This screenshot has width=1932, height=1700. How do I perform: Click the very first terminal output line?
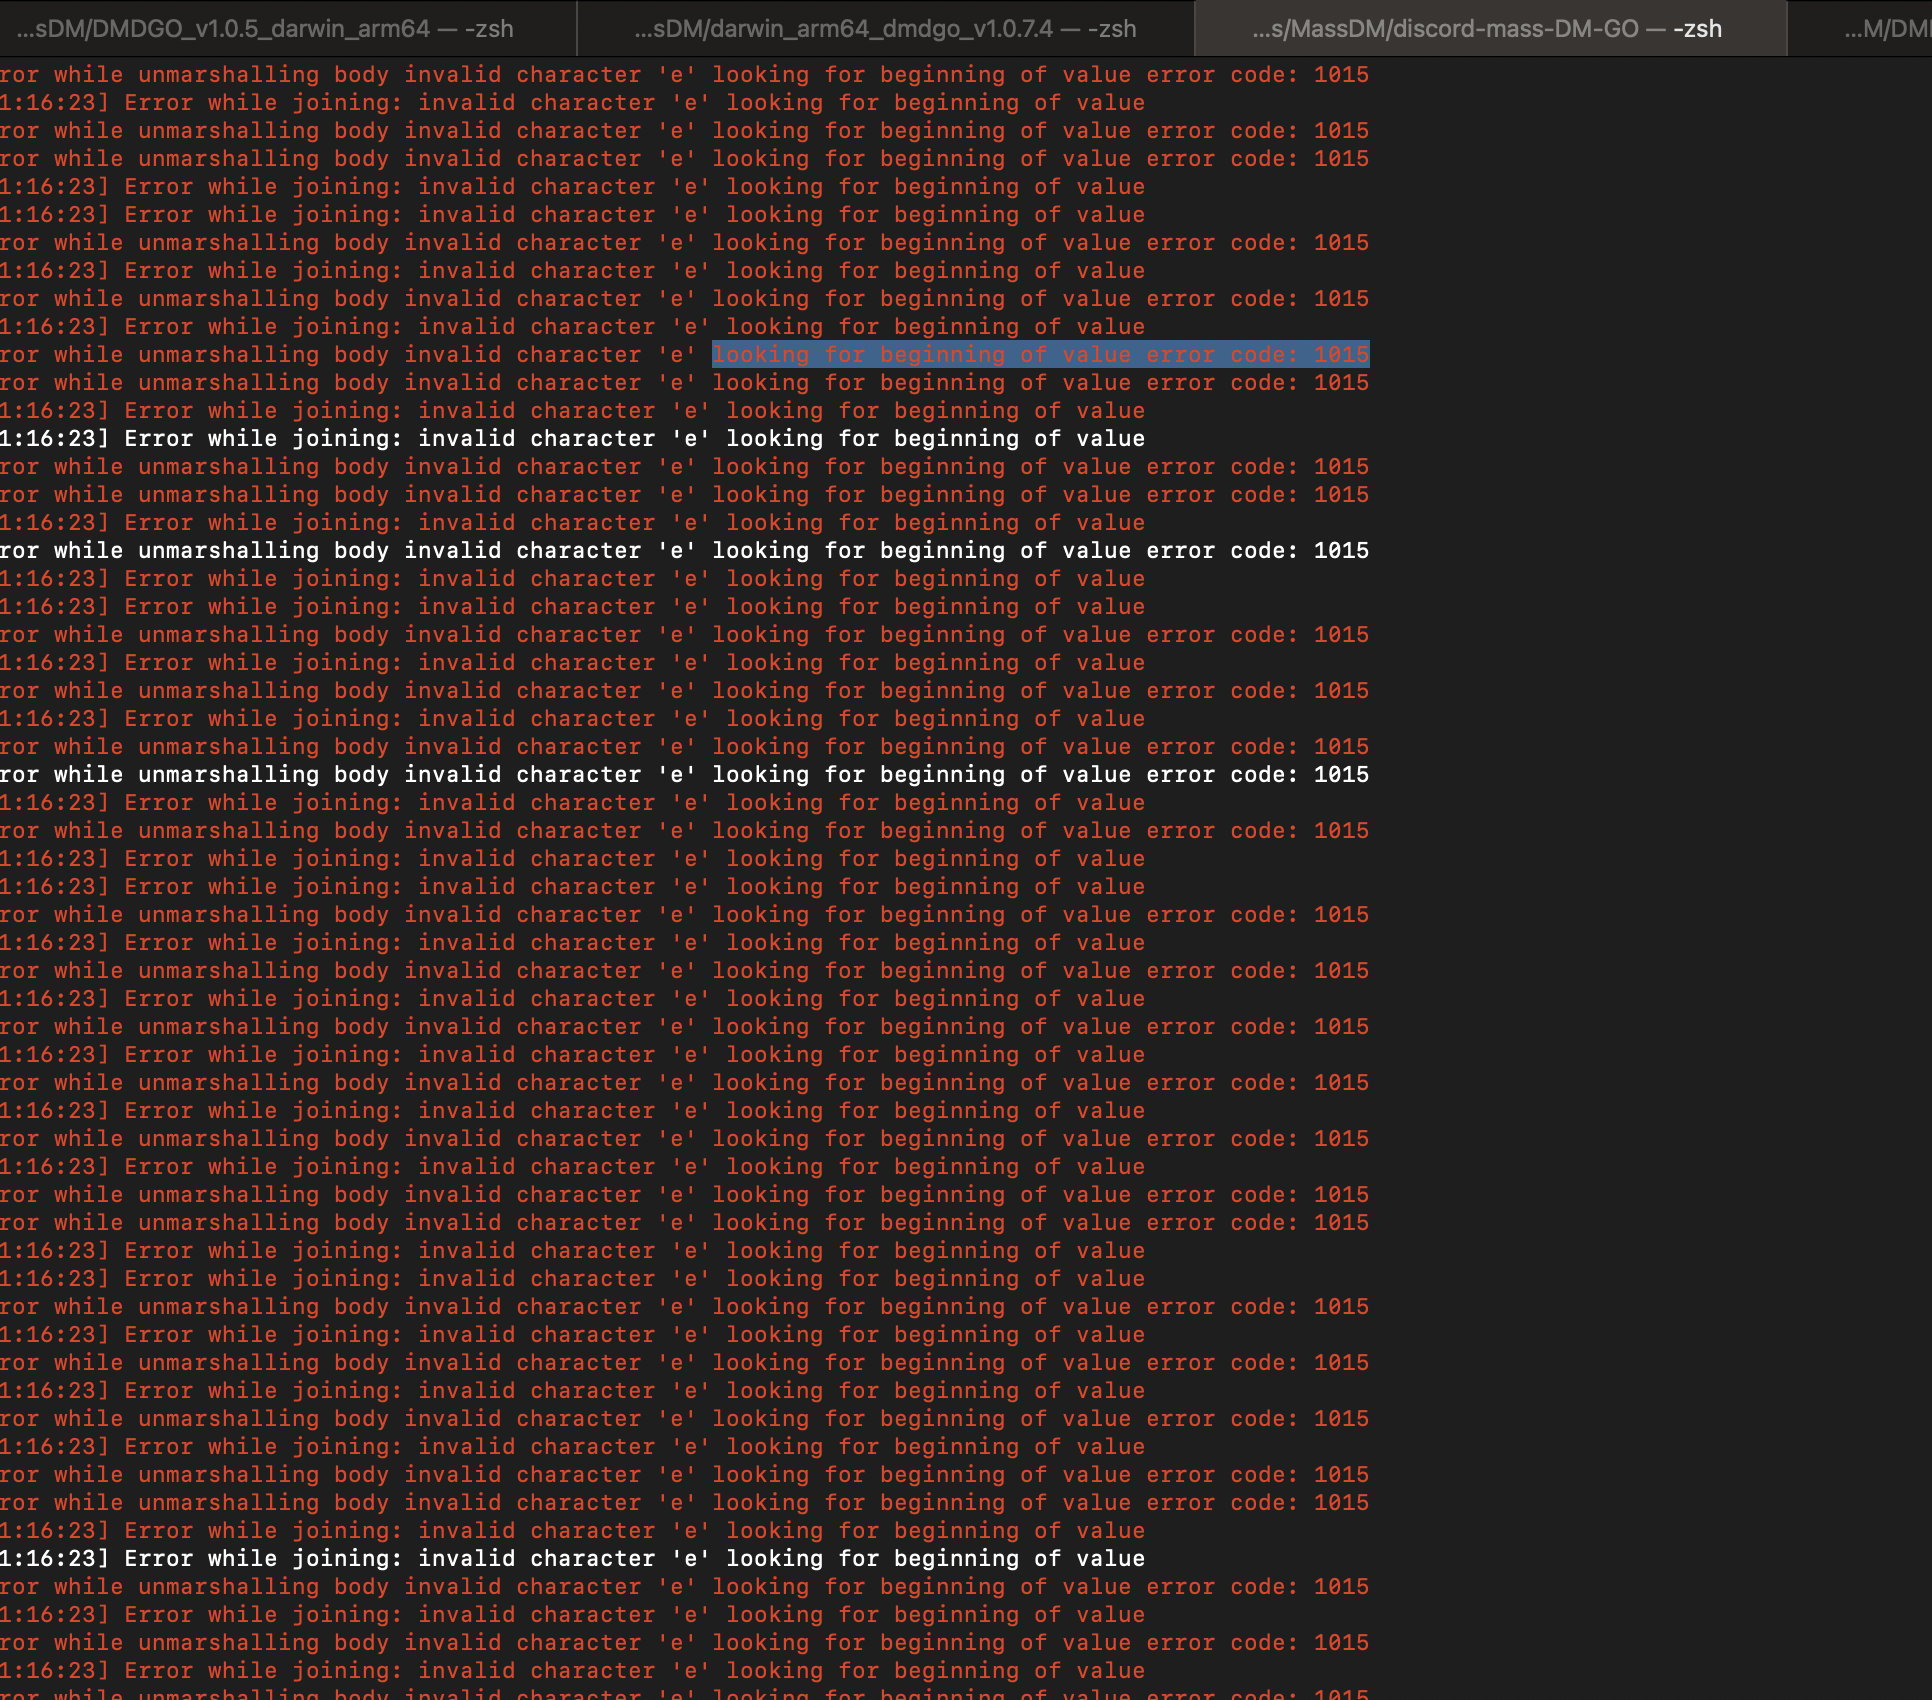pyautogui.click(x=684, y=75)
